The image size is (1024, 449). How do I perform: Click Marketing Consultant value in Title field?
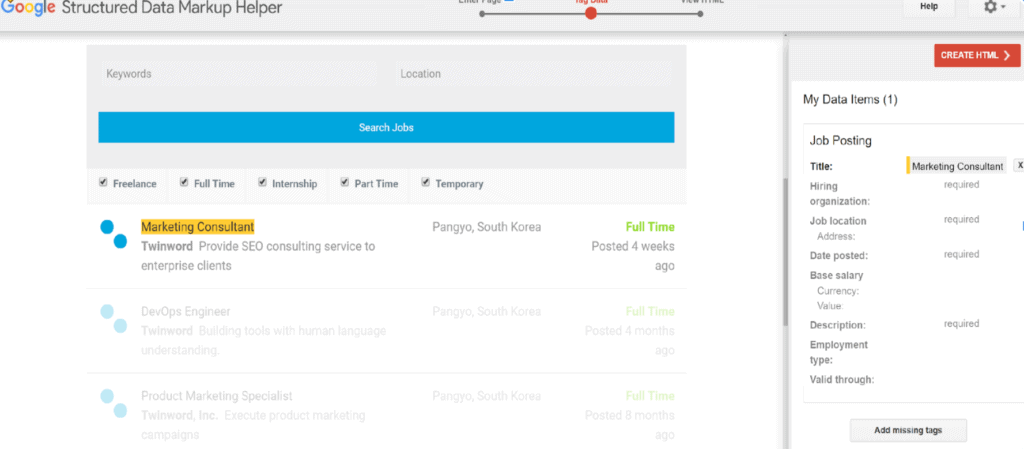point(957,166)
